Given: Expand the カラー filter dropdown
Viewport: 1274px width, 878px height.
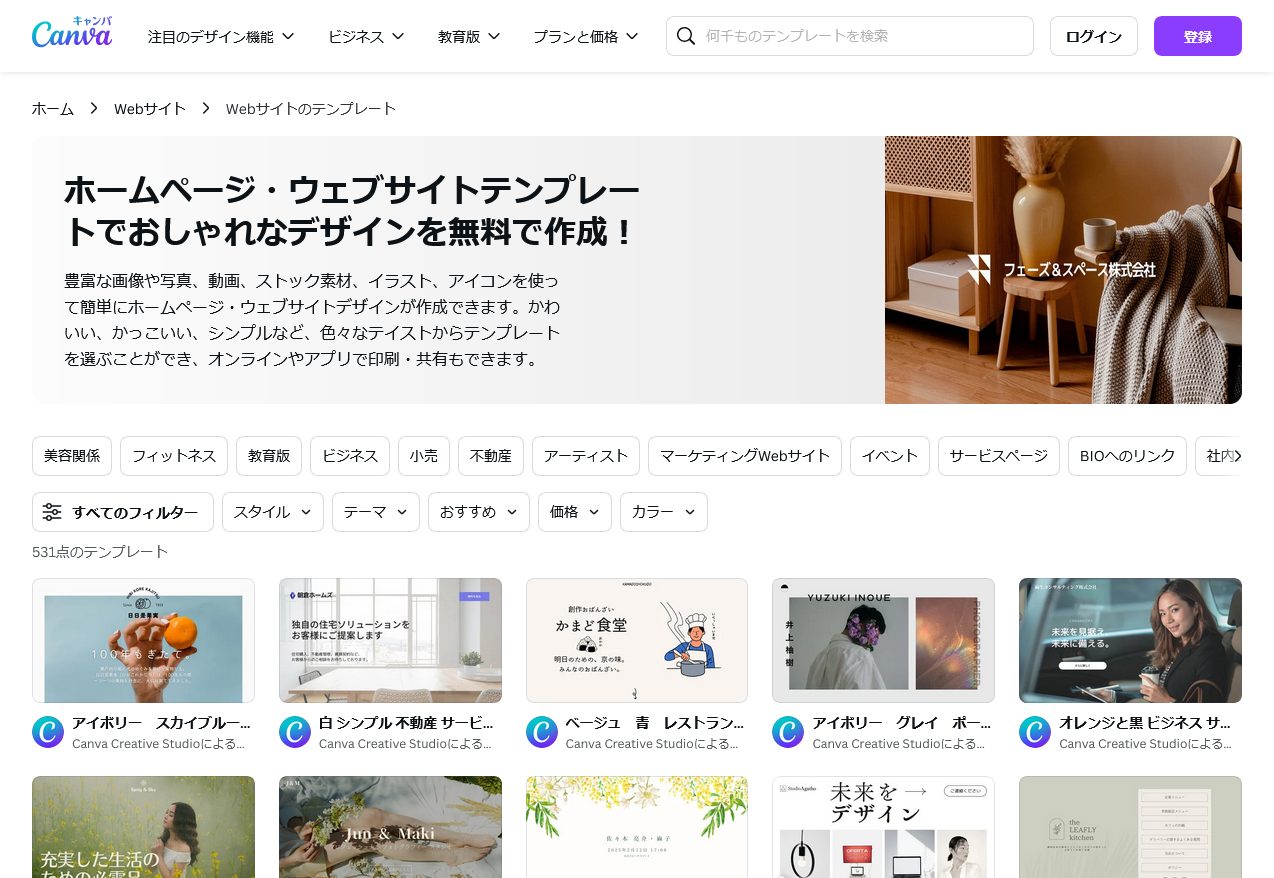Looking at the screenshot, I should (x=664, y=512).
